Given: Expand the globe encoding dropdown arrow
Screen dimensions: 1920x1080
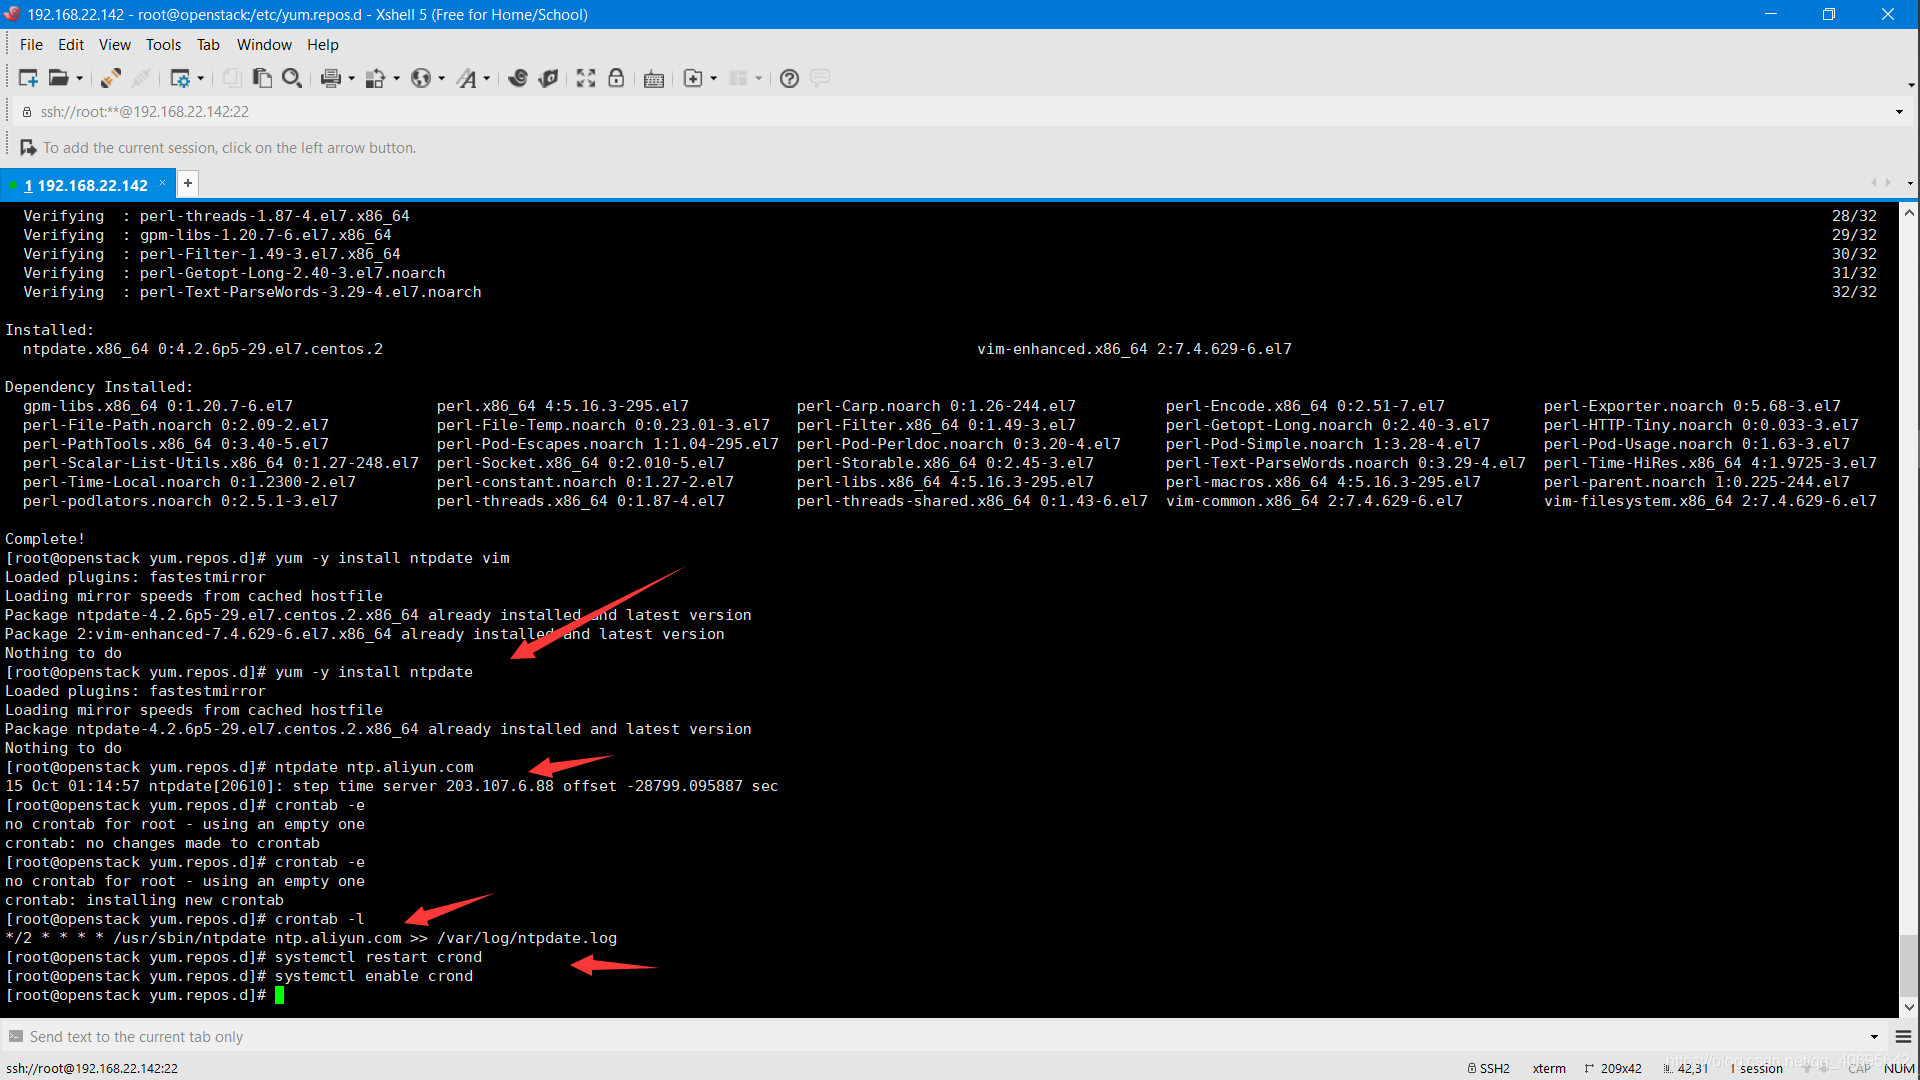Looking at the screenshot, I should pos(442,78).
